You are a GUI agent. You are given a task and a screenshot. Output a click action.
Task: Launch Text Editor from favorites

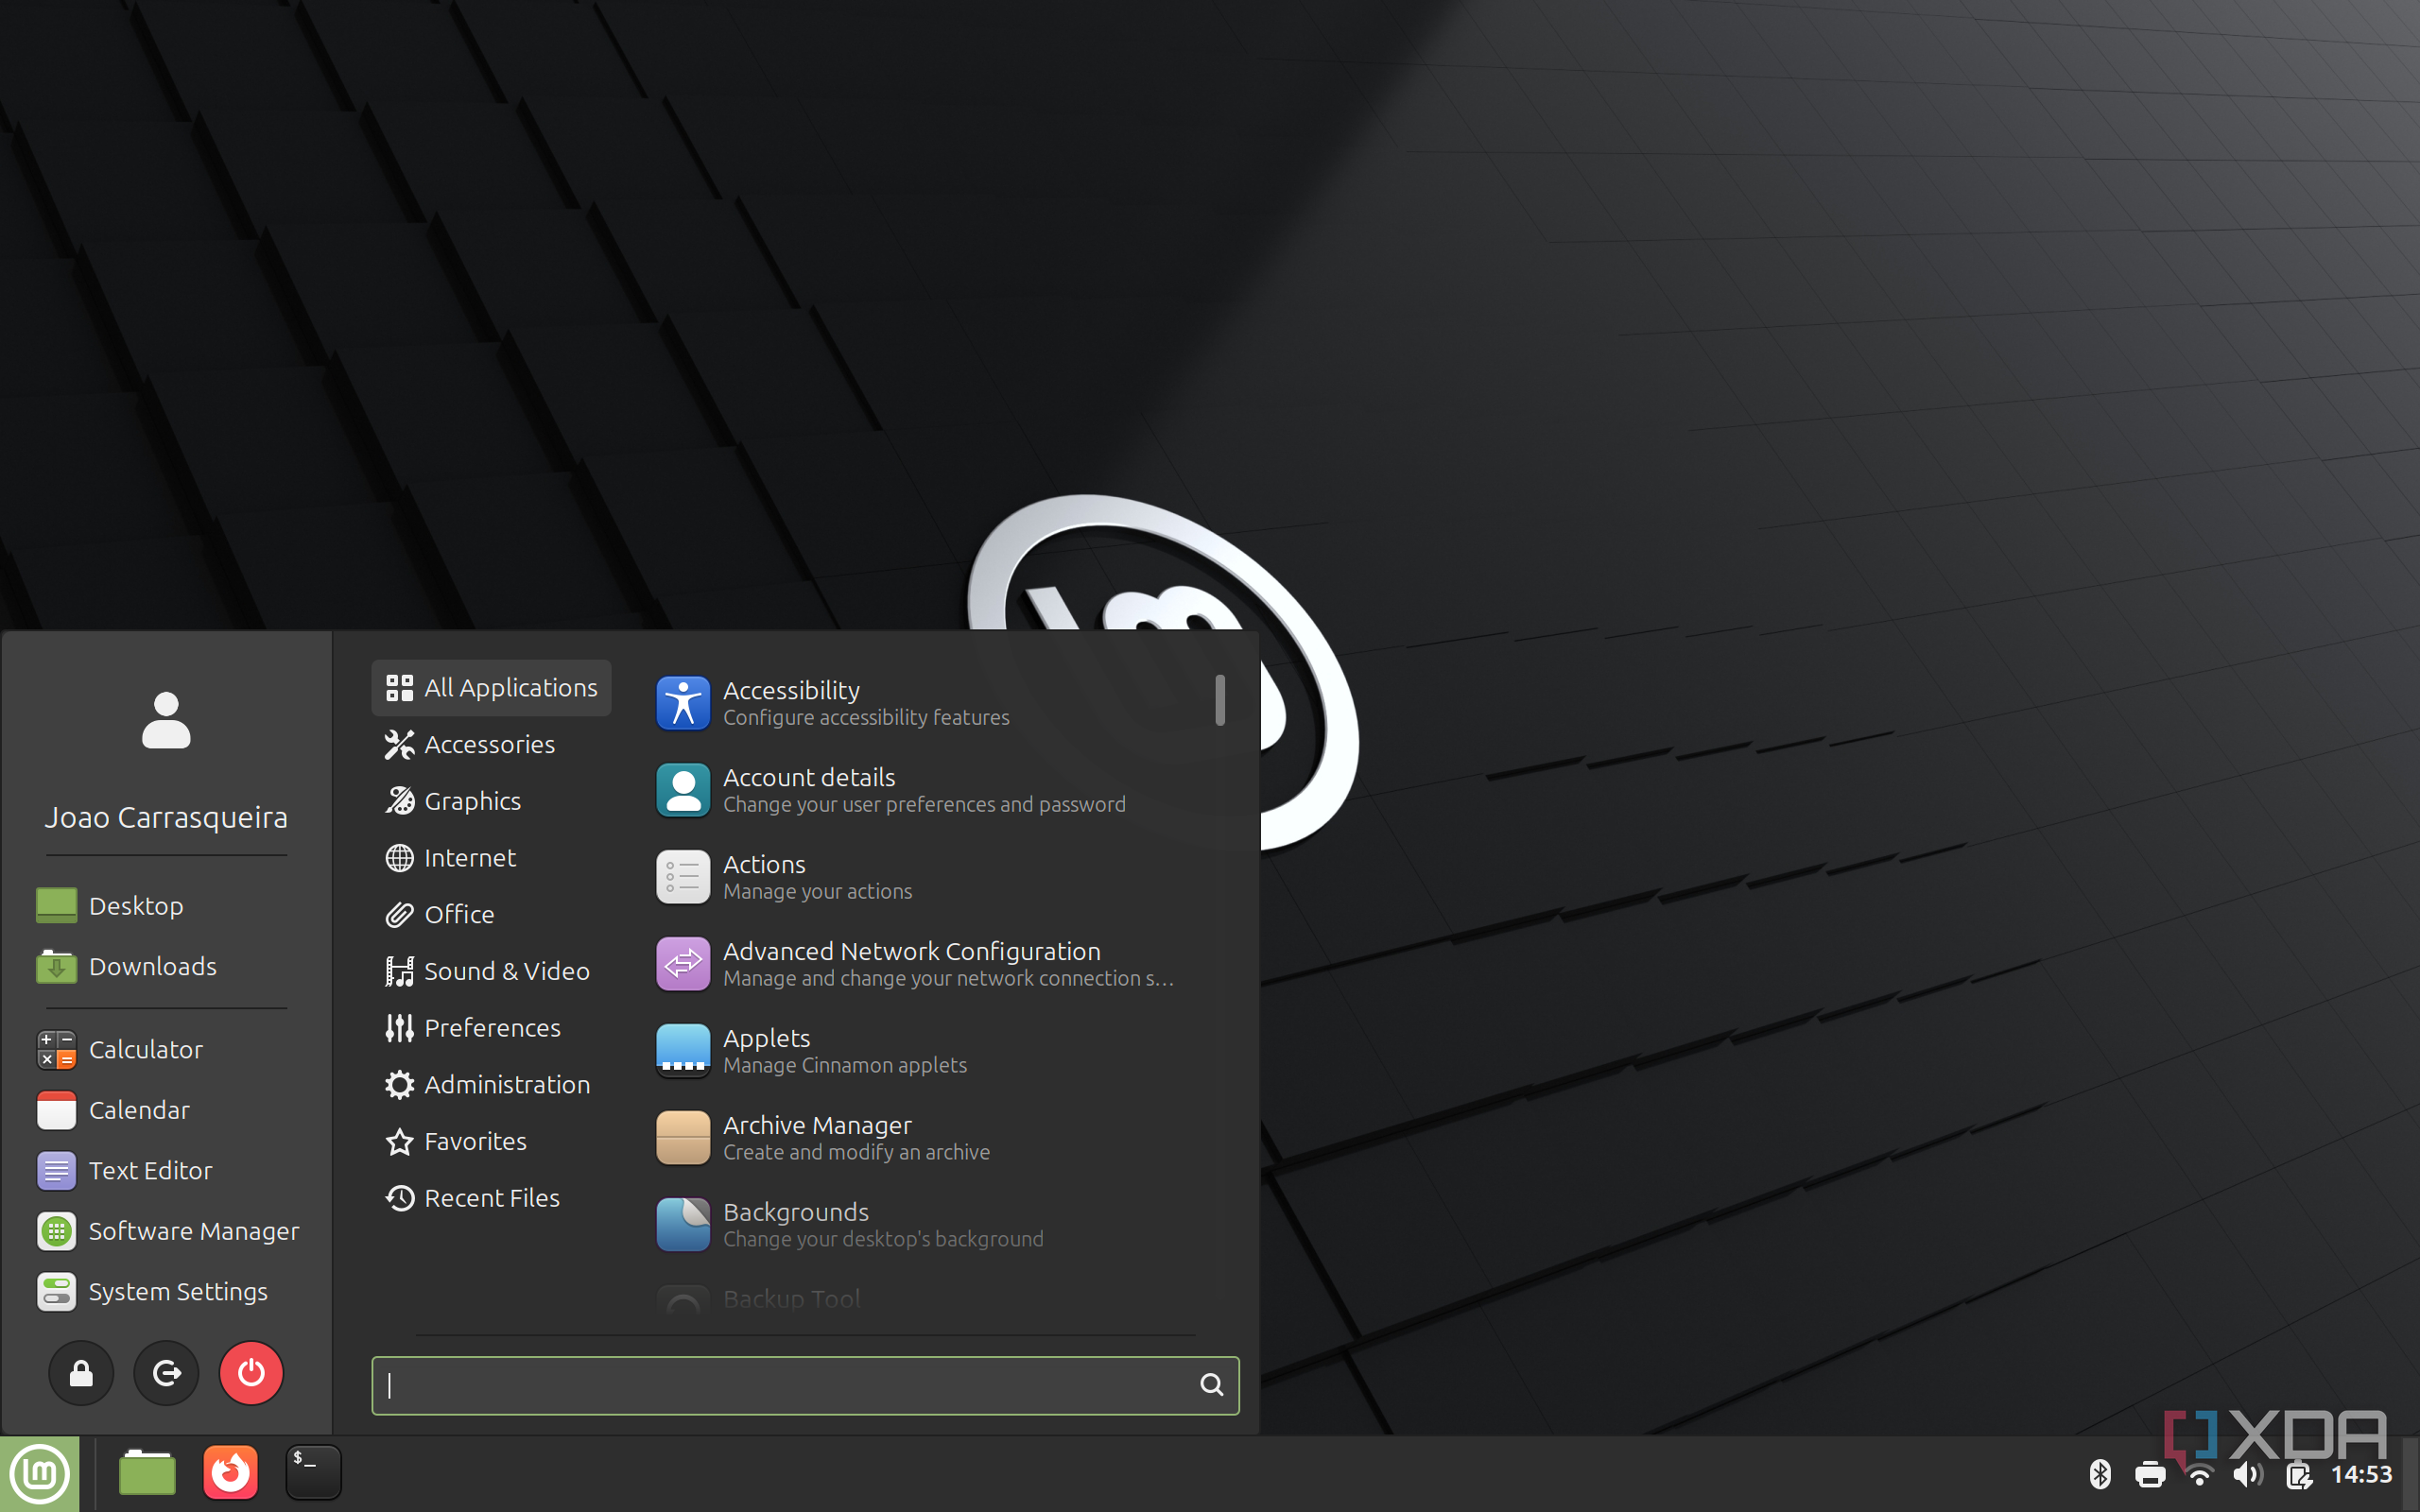[124, 1170]
